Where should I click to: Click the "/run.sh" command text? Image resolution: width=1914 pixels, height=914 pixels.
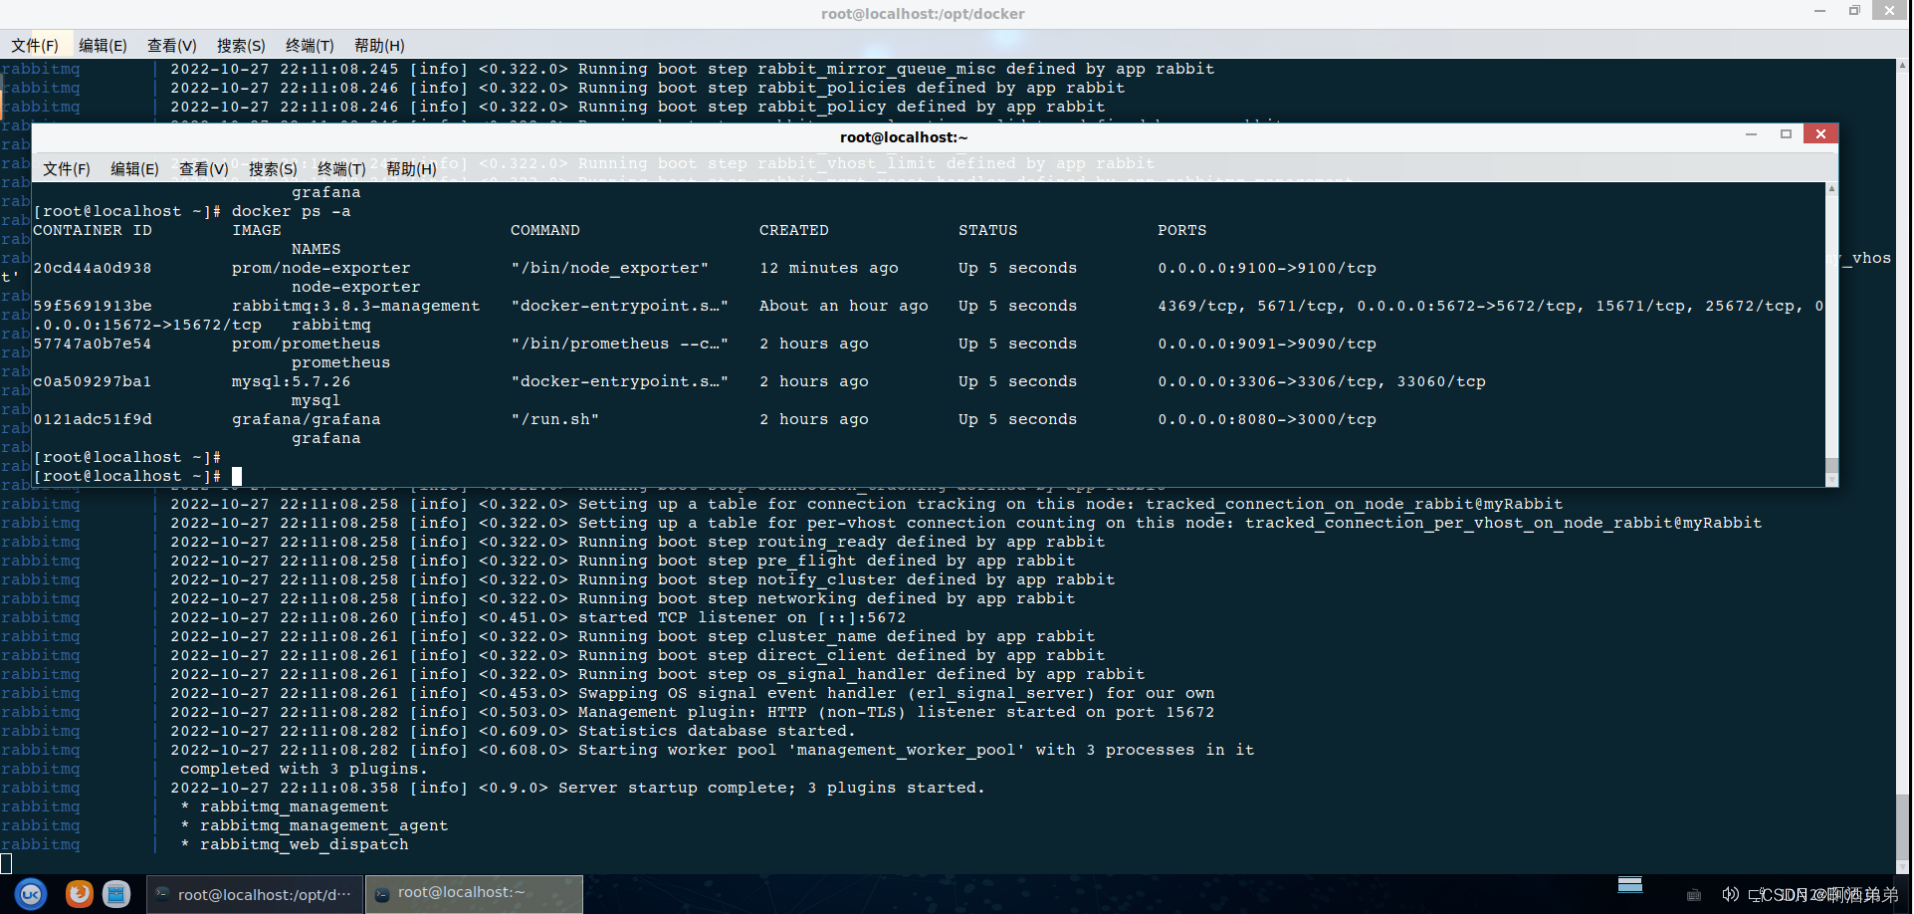(555, 420)
